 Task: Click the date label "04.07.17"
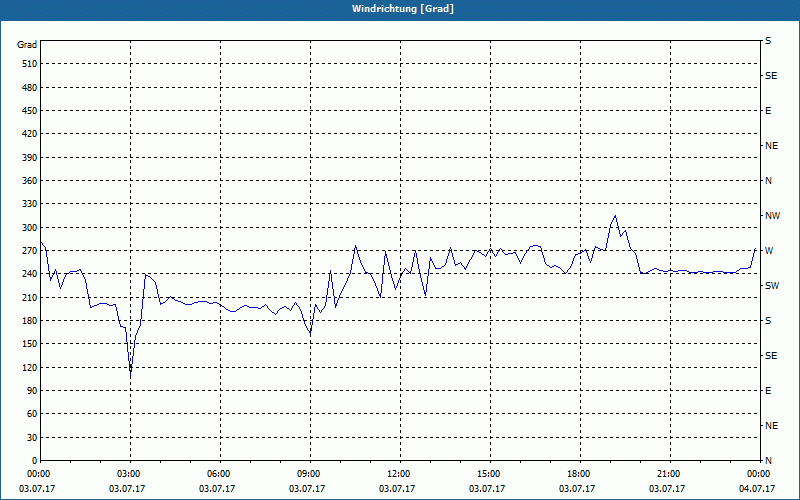(757, 489)
